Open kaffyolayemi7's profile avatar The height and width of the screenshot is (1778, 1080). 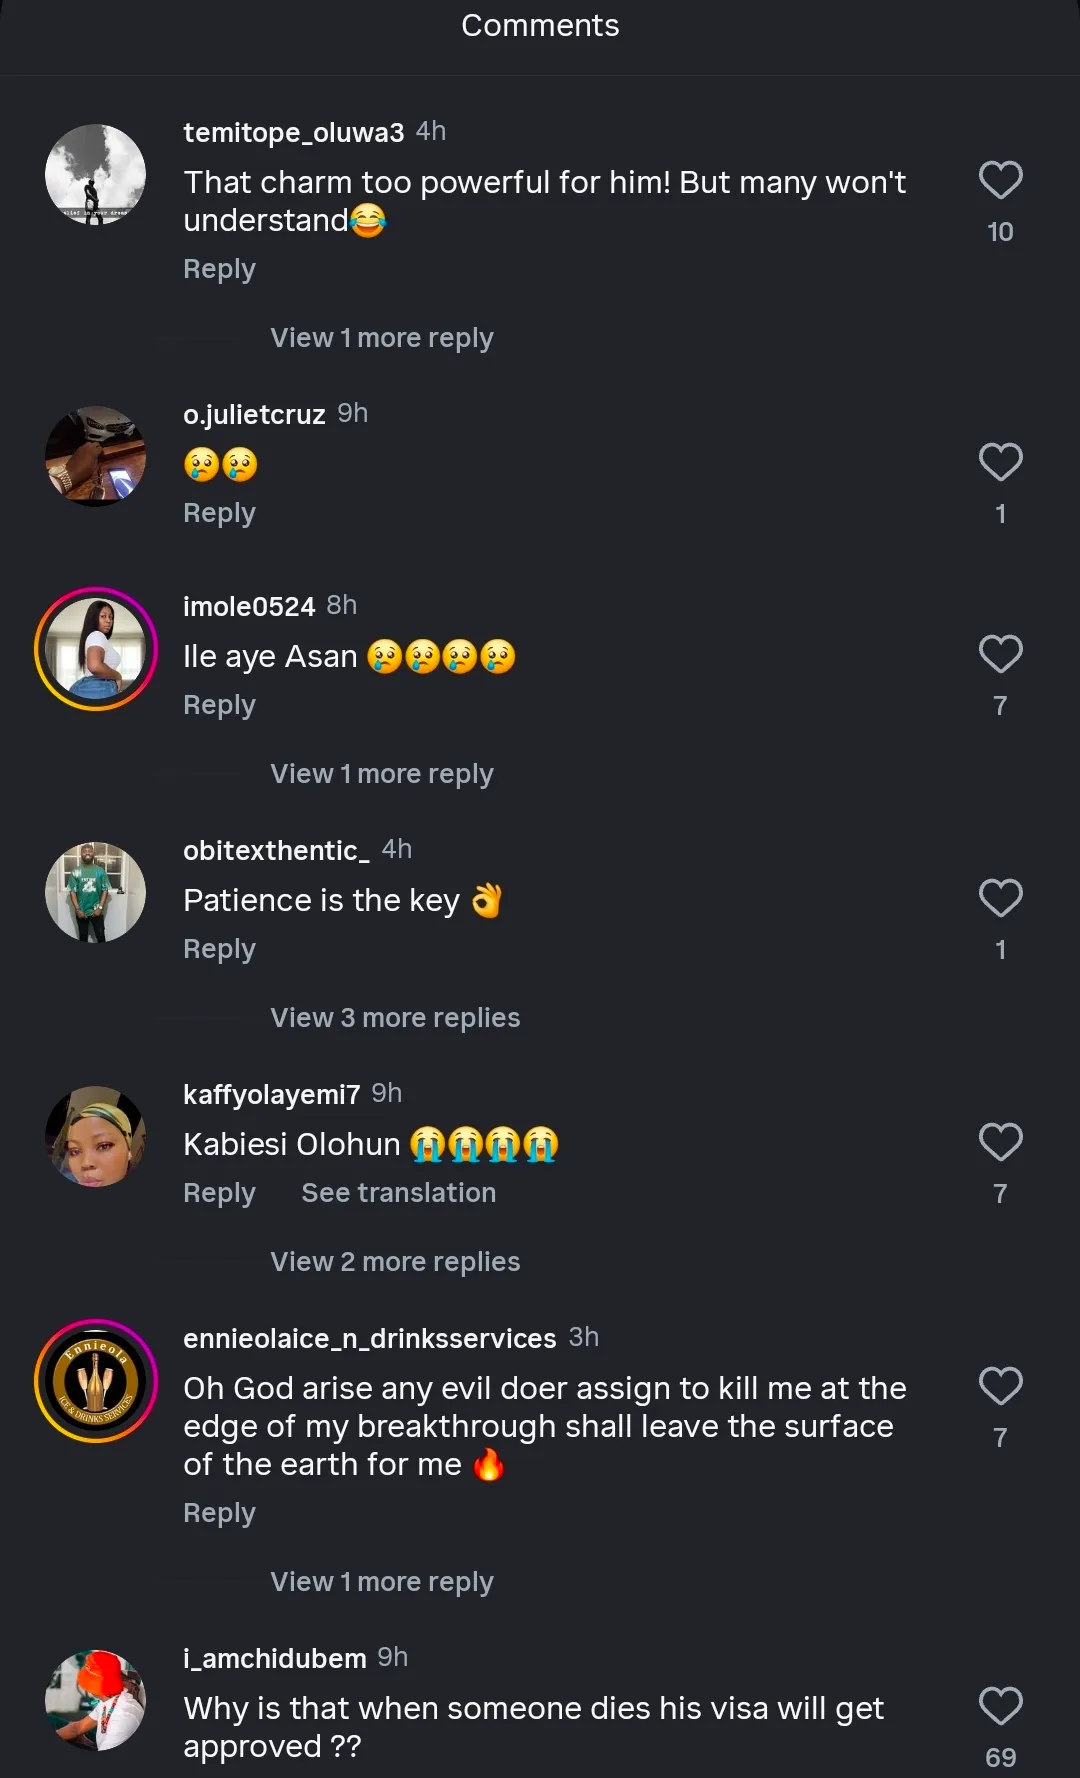[x=96, y=1137]
